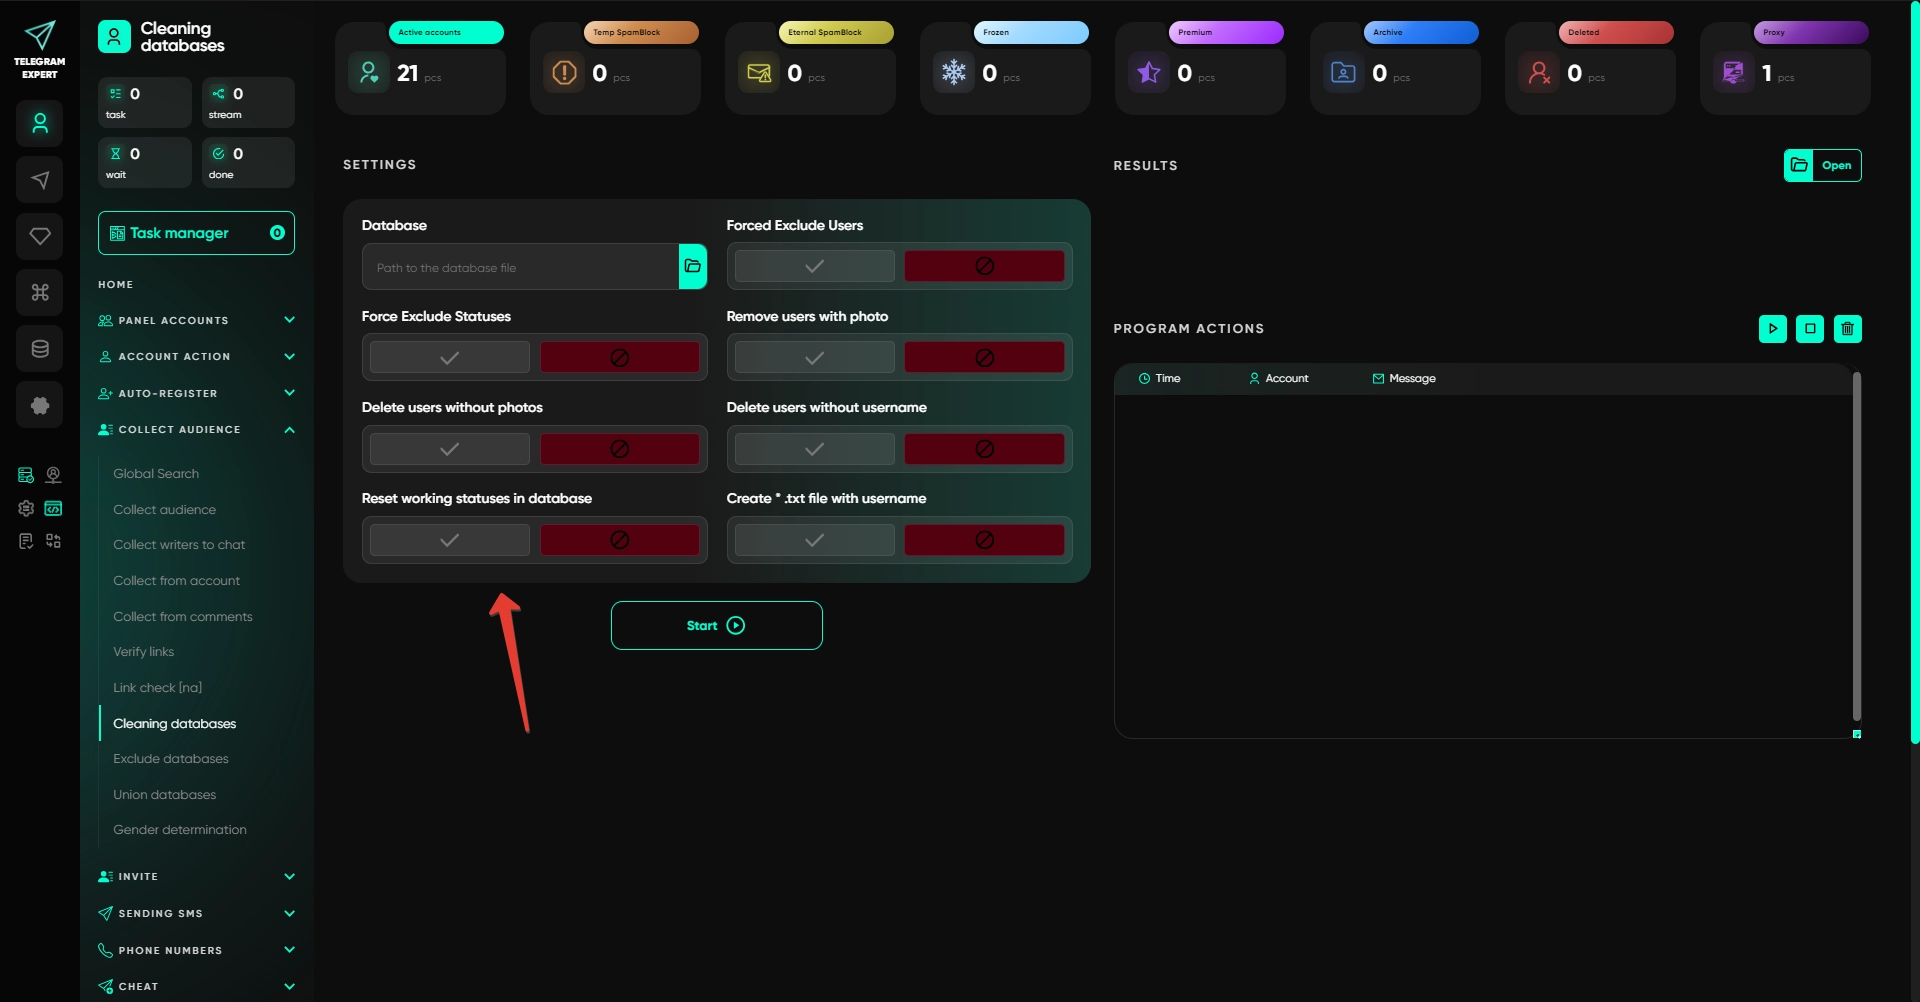Expand the Invite section
This screenshot has width=1920, height=1002.
(197, 876)
